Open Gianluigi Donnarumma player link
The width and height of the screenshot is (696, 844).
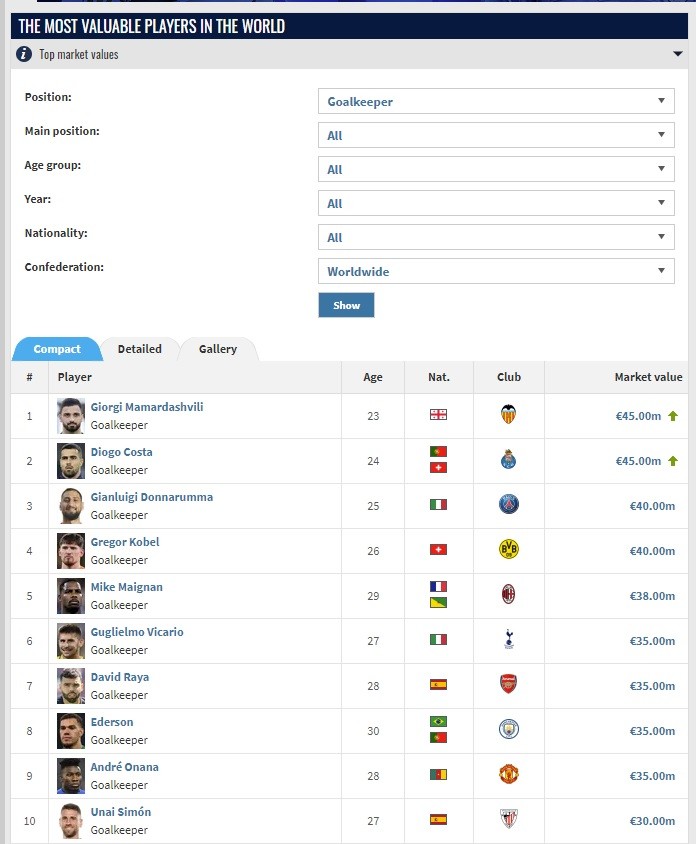(152, 497)
